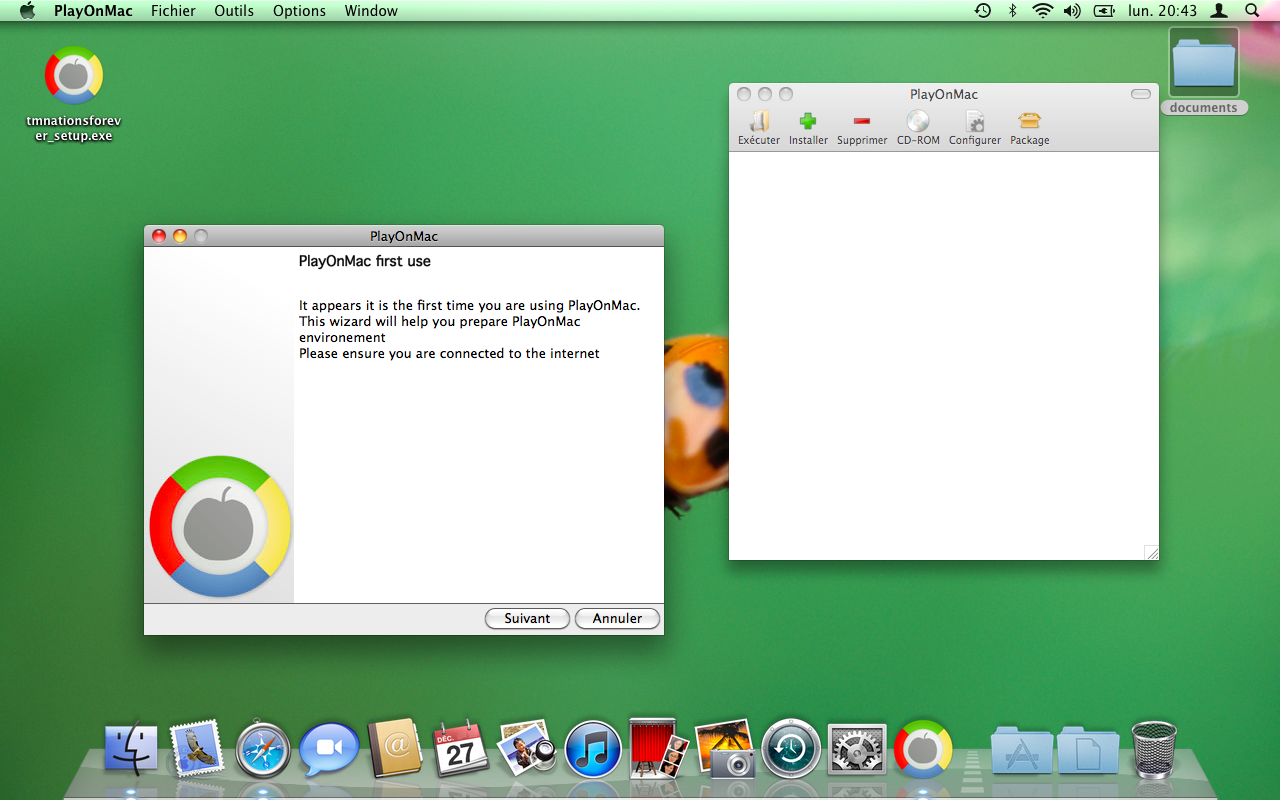Select tmnationsforever_setup.exe desktop file
Viewport: 1280px width, 800px height.
(x=74, y=94)
